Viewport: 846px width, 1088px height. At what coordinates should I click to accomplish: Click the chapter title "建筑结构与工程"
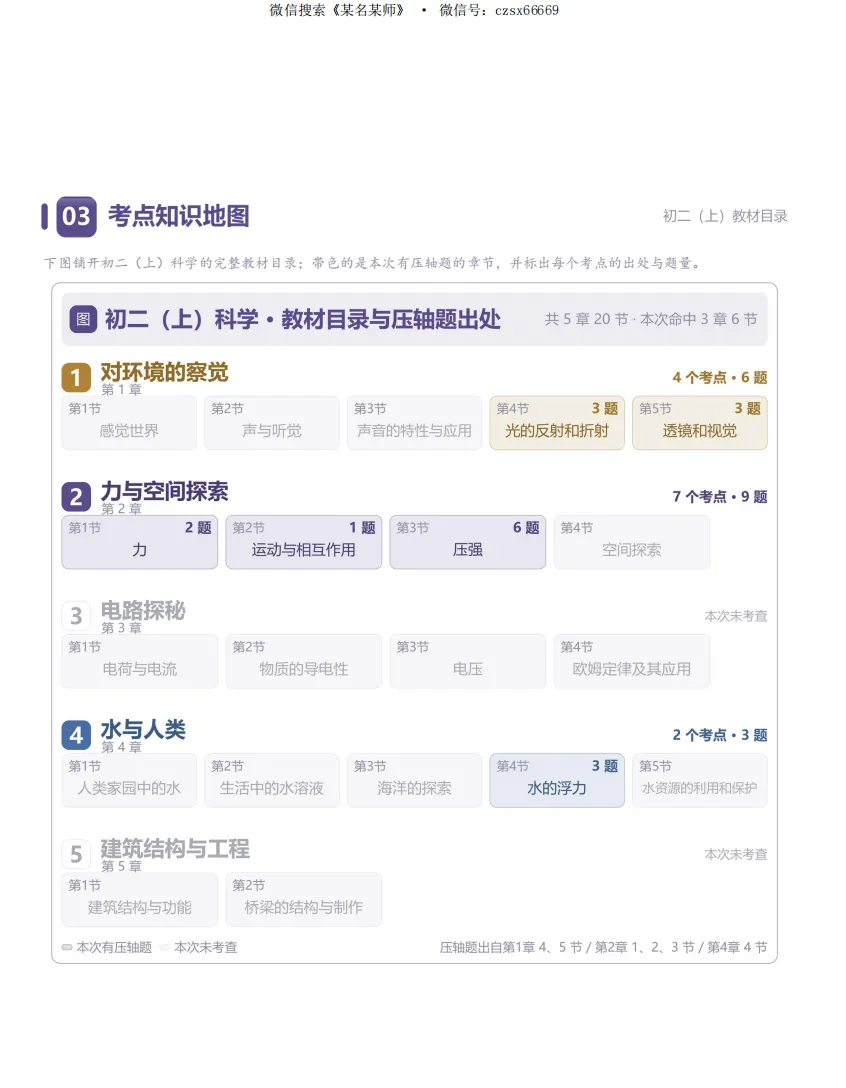175,849
